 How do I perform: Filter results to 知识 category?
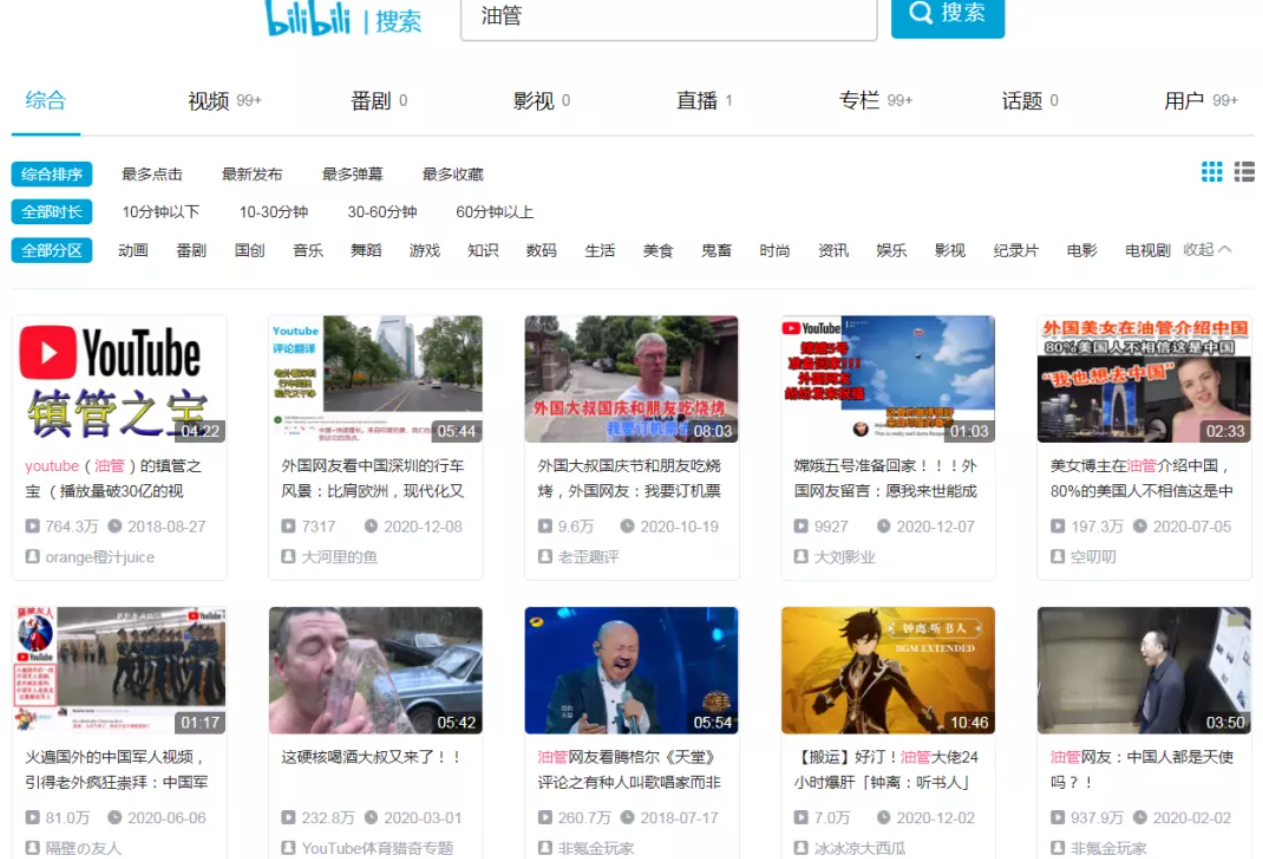click(483, 250)
